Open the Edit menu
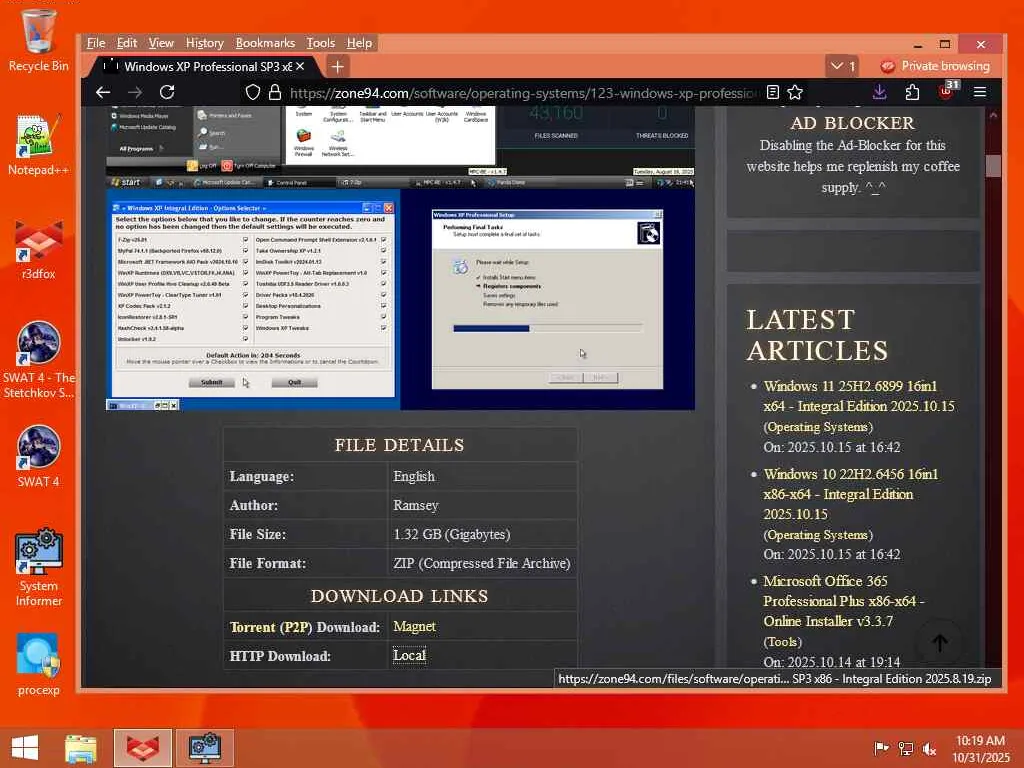The image size is (1024, 768). (127, 43)
